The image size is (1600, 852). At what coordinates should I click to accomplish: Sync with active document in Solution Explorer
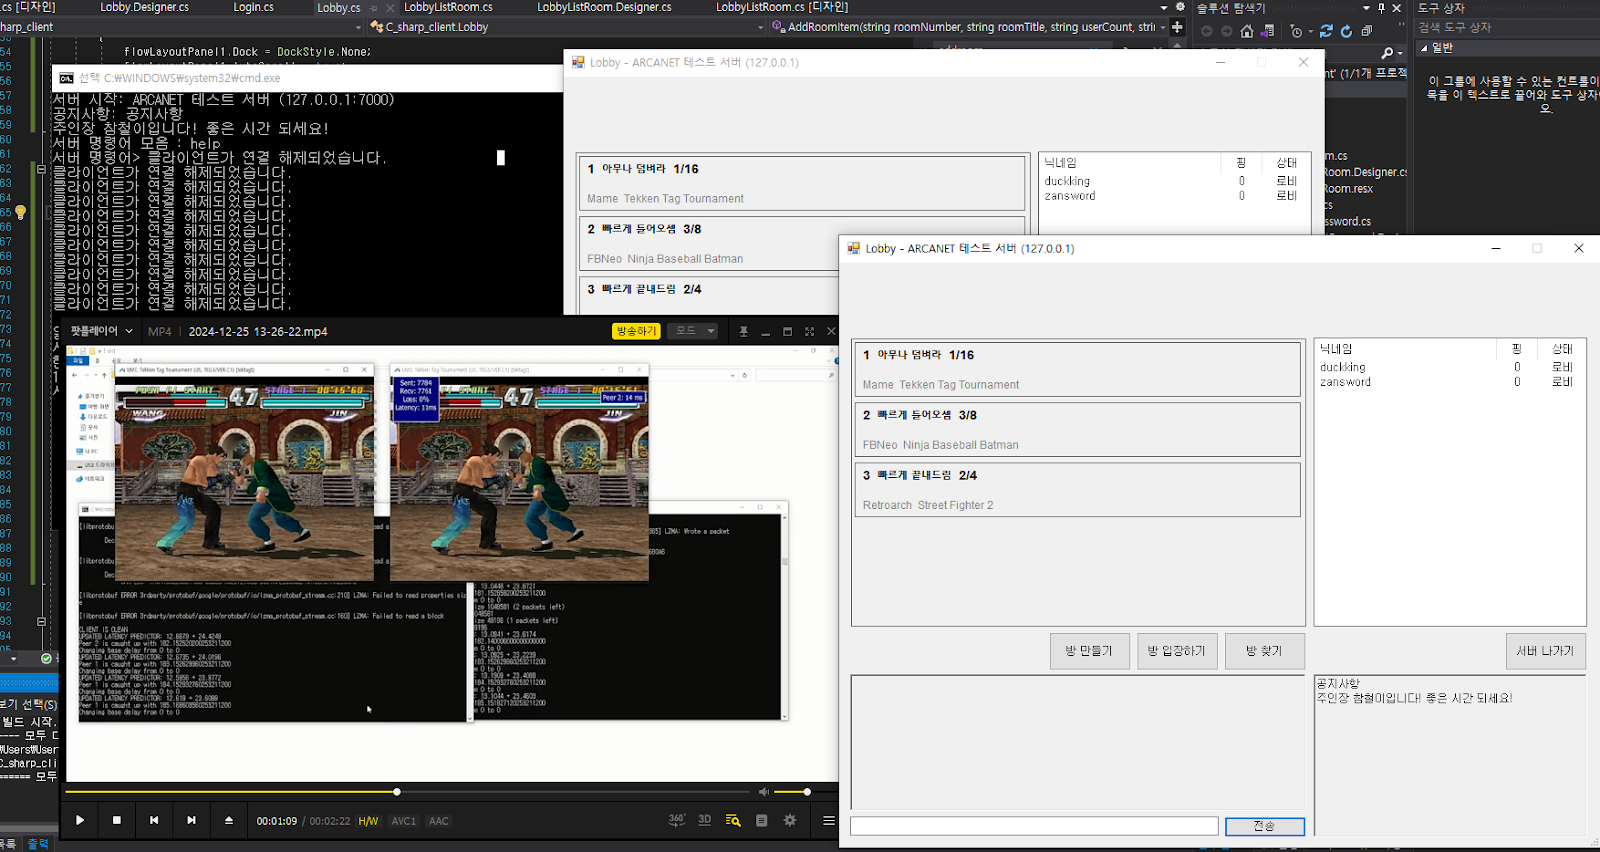click(1326, 31)
